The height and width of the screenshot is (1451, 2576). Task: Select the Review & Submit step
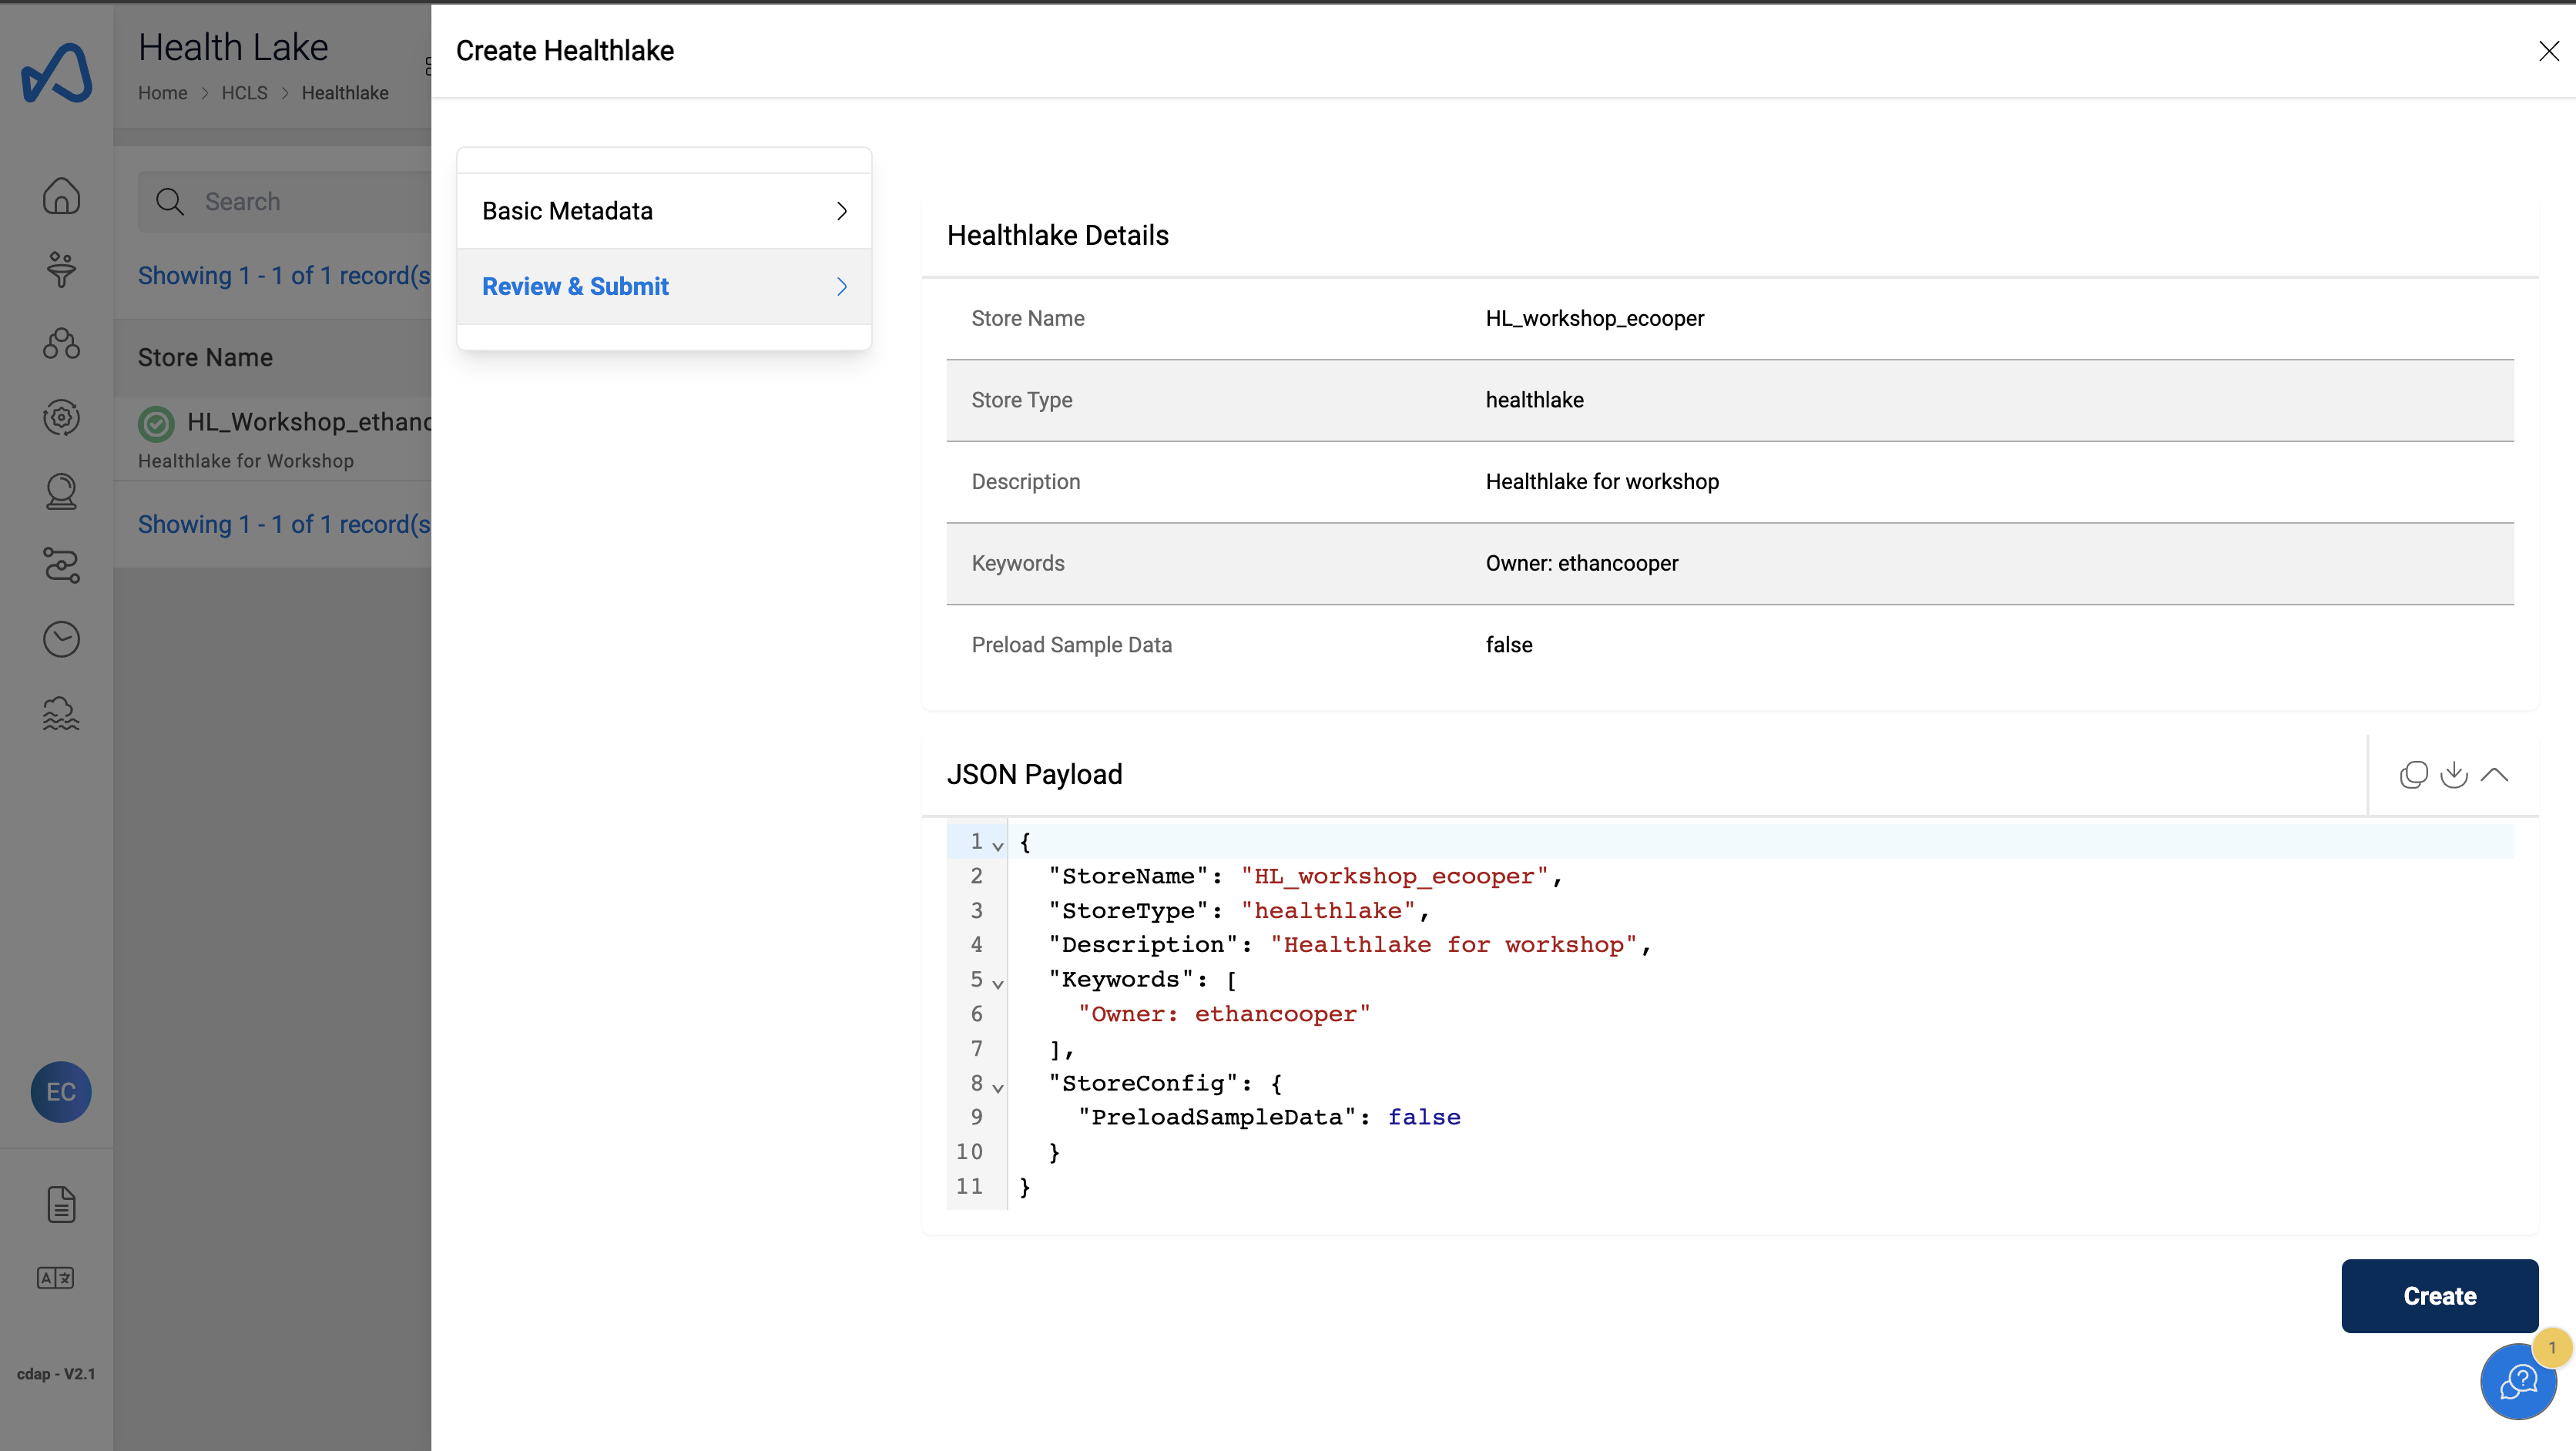click(x=664, y=286)
